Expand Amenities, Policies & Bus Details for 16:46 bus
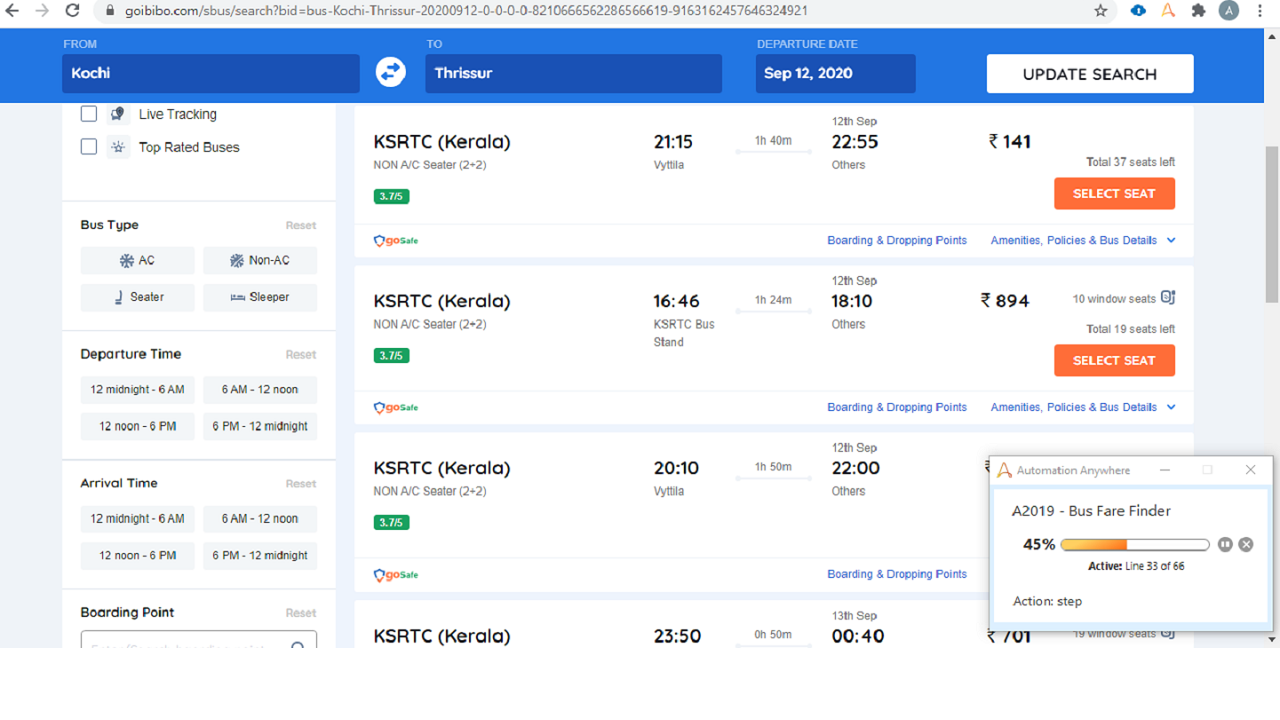 click(x=1083, y=407)
